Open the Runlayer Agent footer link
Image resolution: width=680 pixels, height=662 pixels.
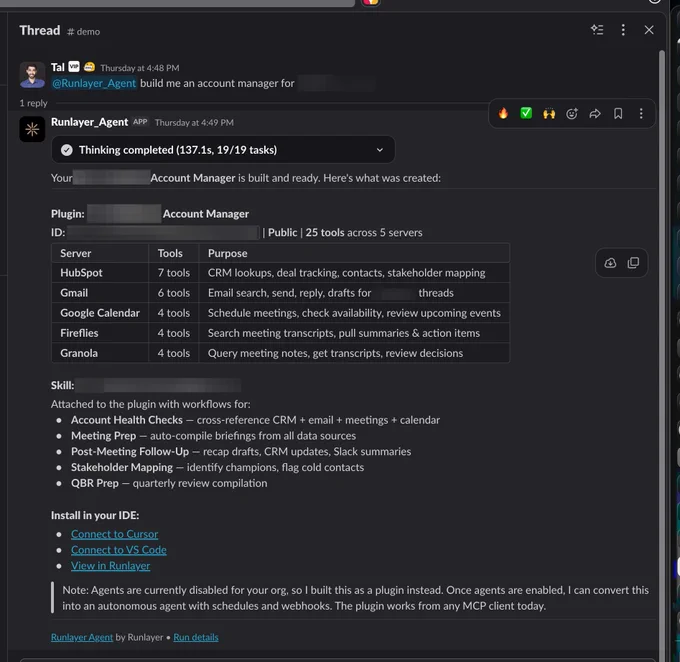82,637
